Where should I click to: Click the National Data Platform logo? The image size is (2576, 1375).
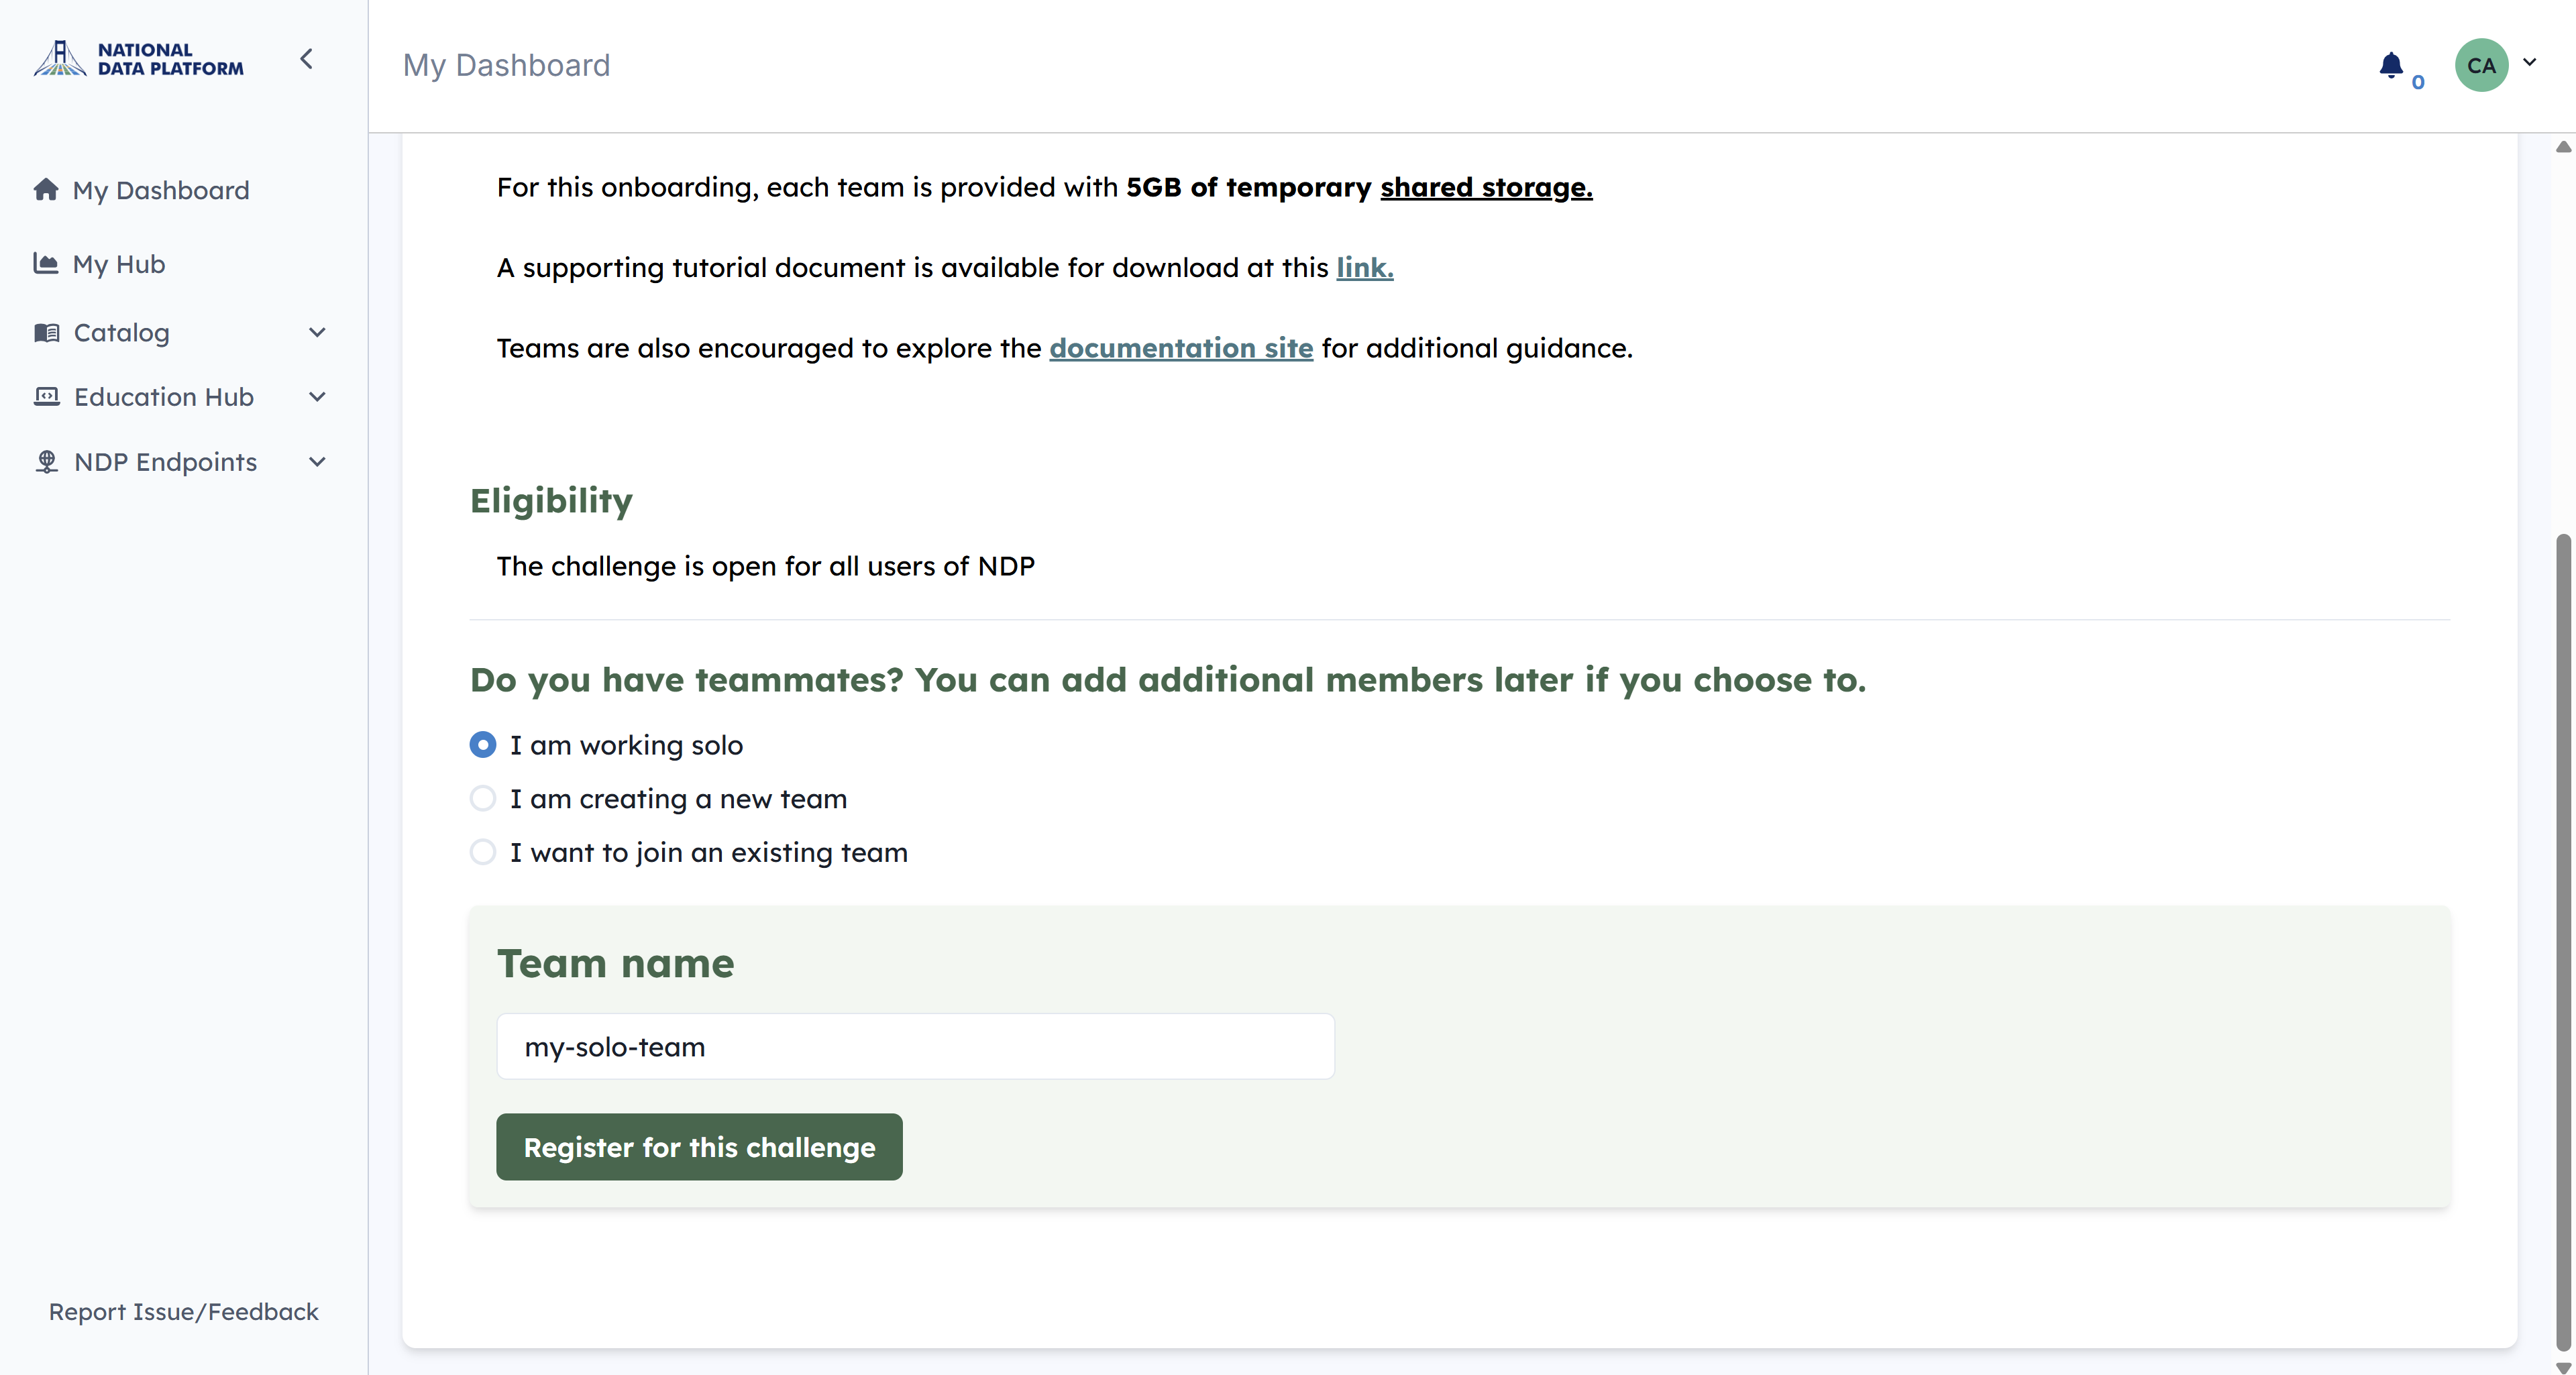139,59
